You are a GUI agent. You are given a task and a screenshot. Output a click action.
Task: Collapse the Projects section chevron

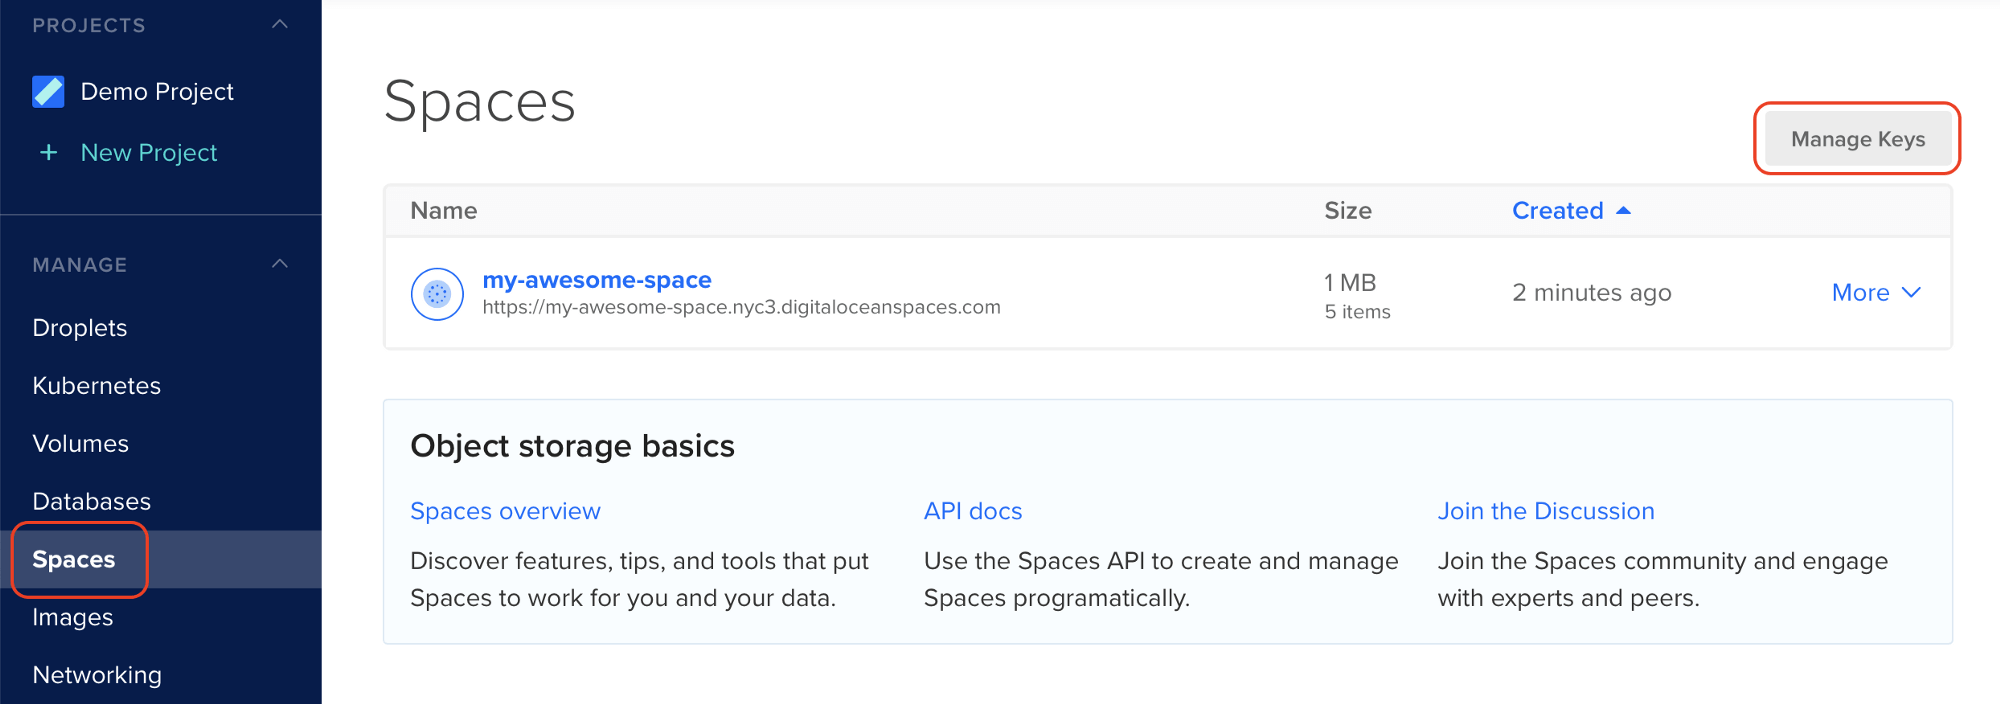[x=280, y=25]
